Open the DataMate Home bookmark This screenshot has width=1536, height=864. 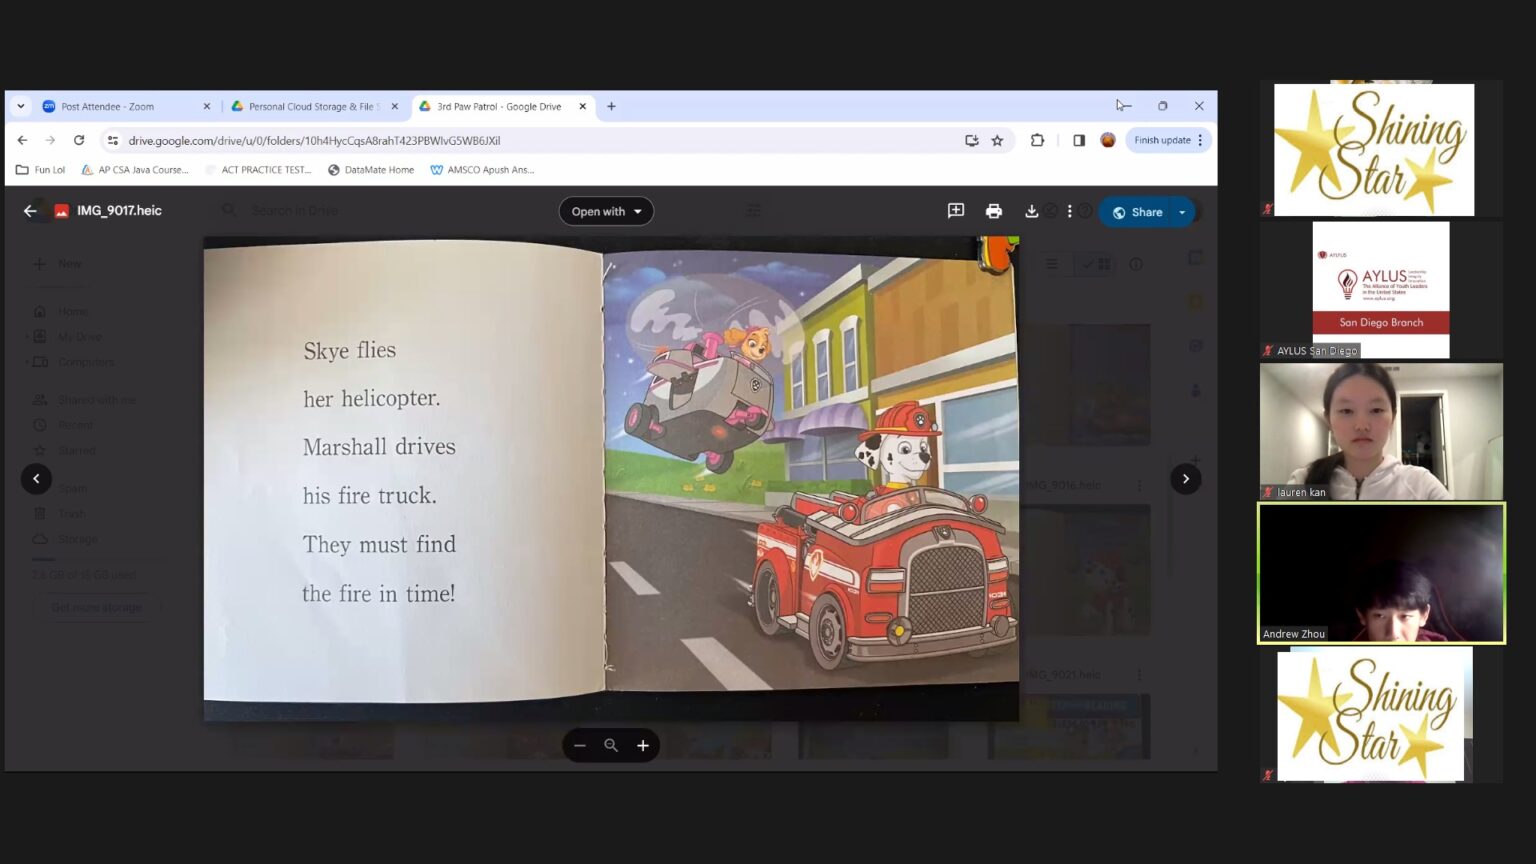click(371, 170)
